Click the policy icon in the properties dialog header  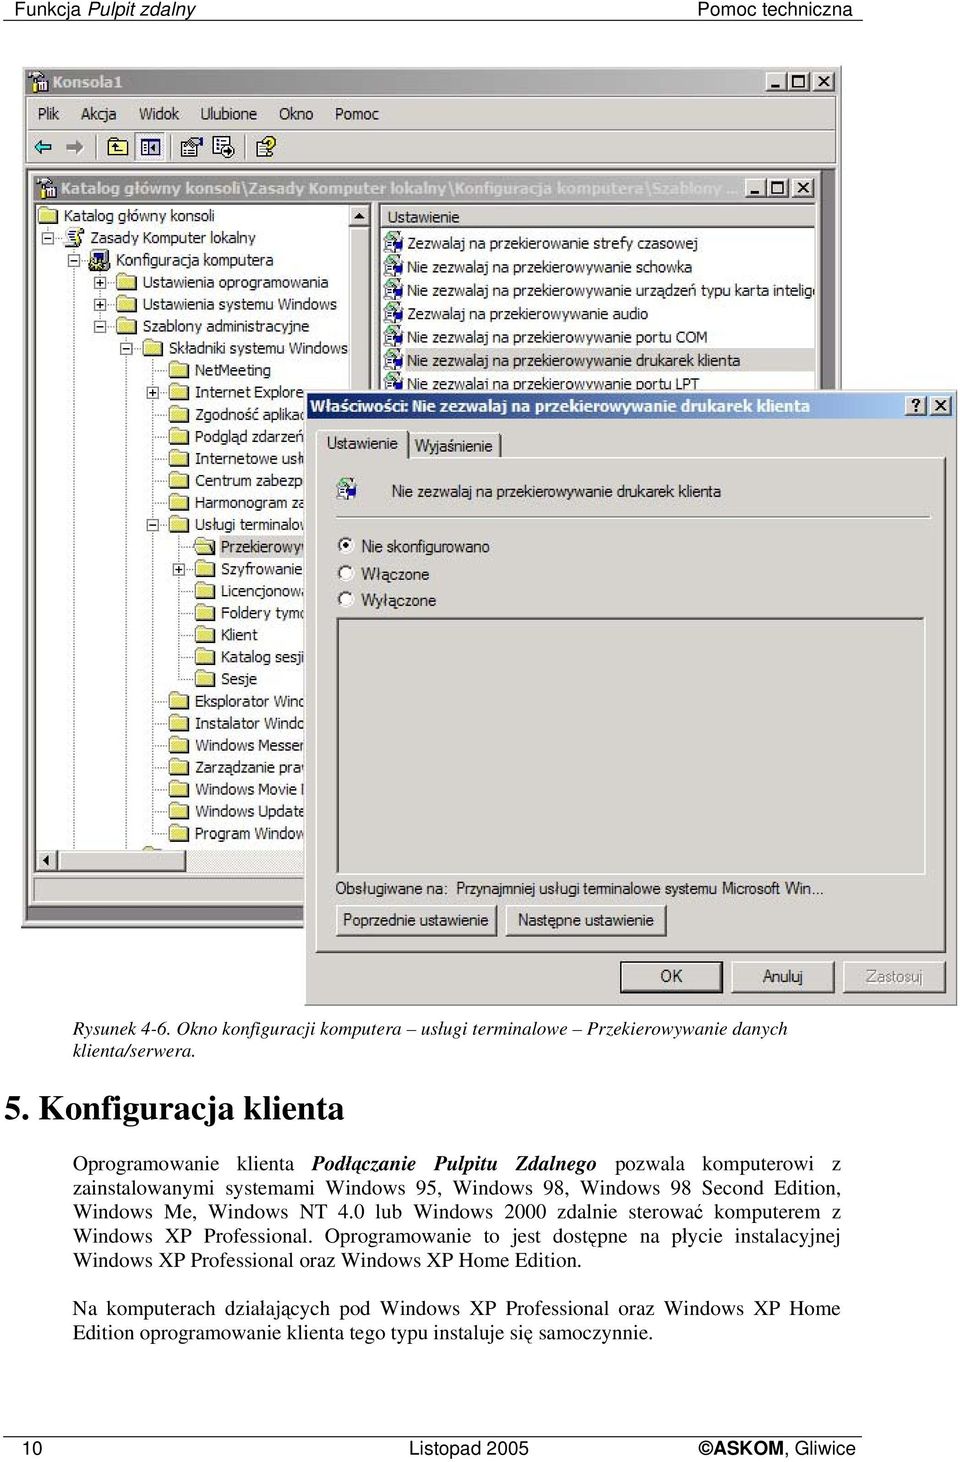347,490
